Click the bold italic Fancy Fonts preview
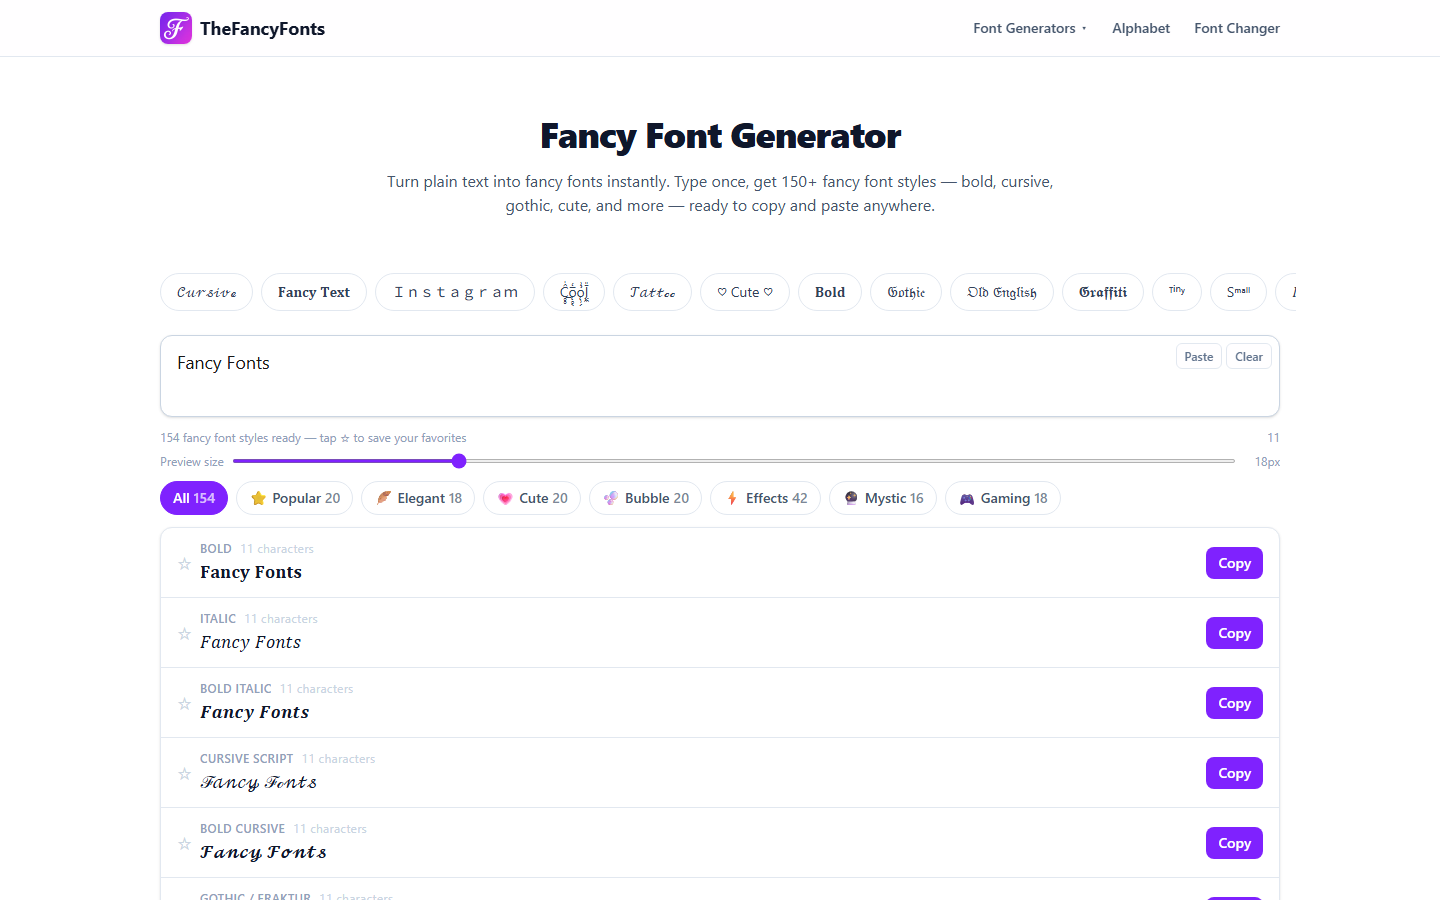 (x=254, y=712)
